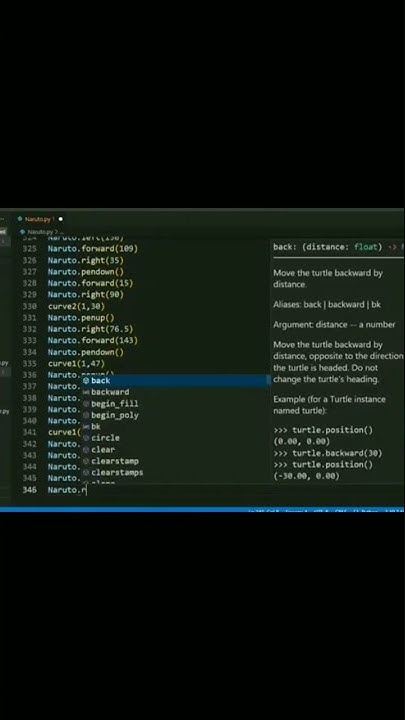Click the '(-30.00, 0.00)' output line
The width and height of the screenshot is (405, 720).
pos(306,476)
